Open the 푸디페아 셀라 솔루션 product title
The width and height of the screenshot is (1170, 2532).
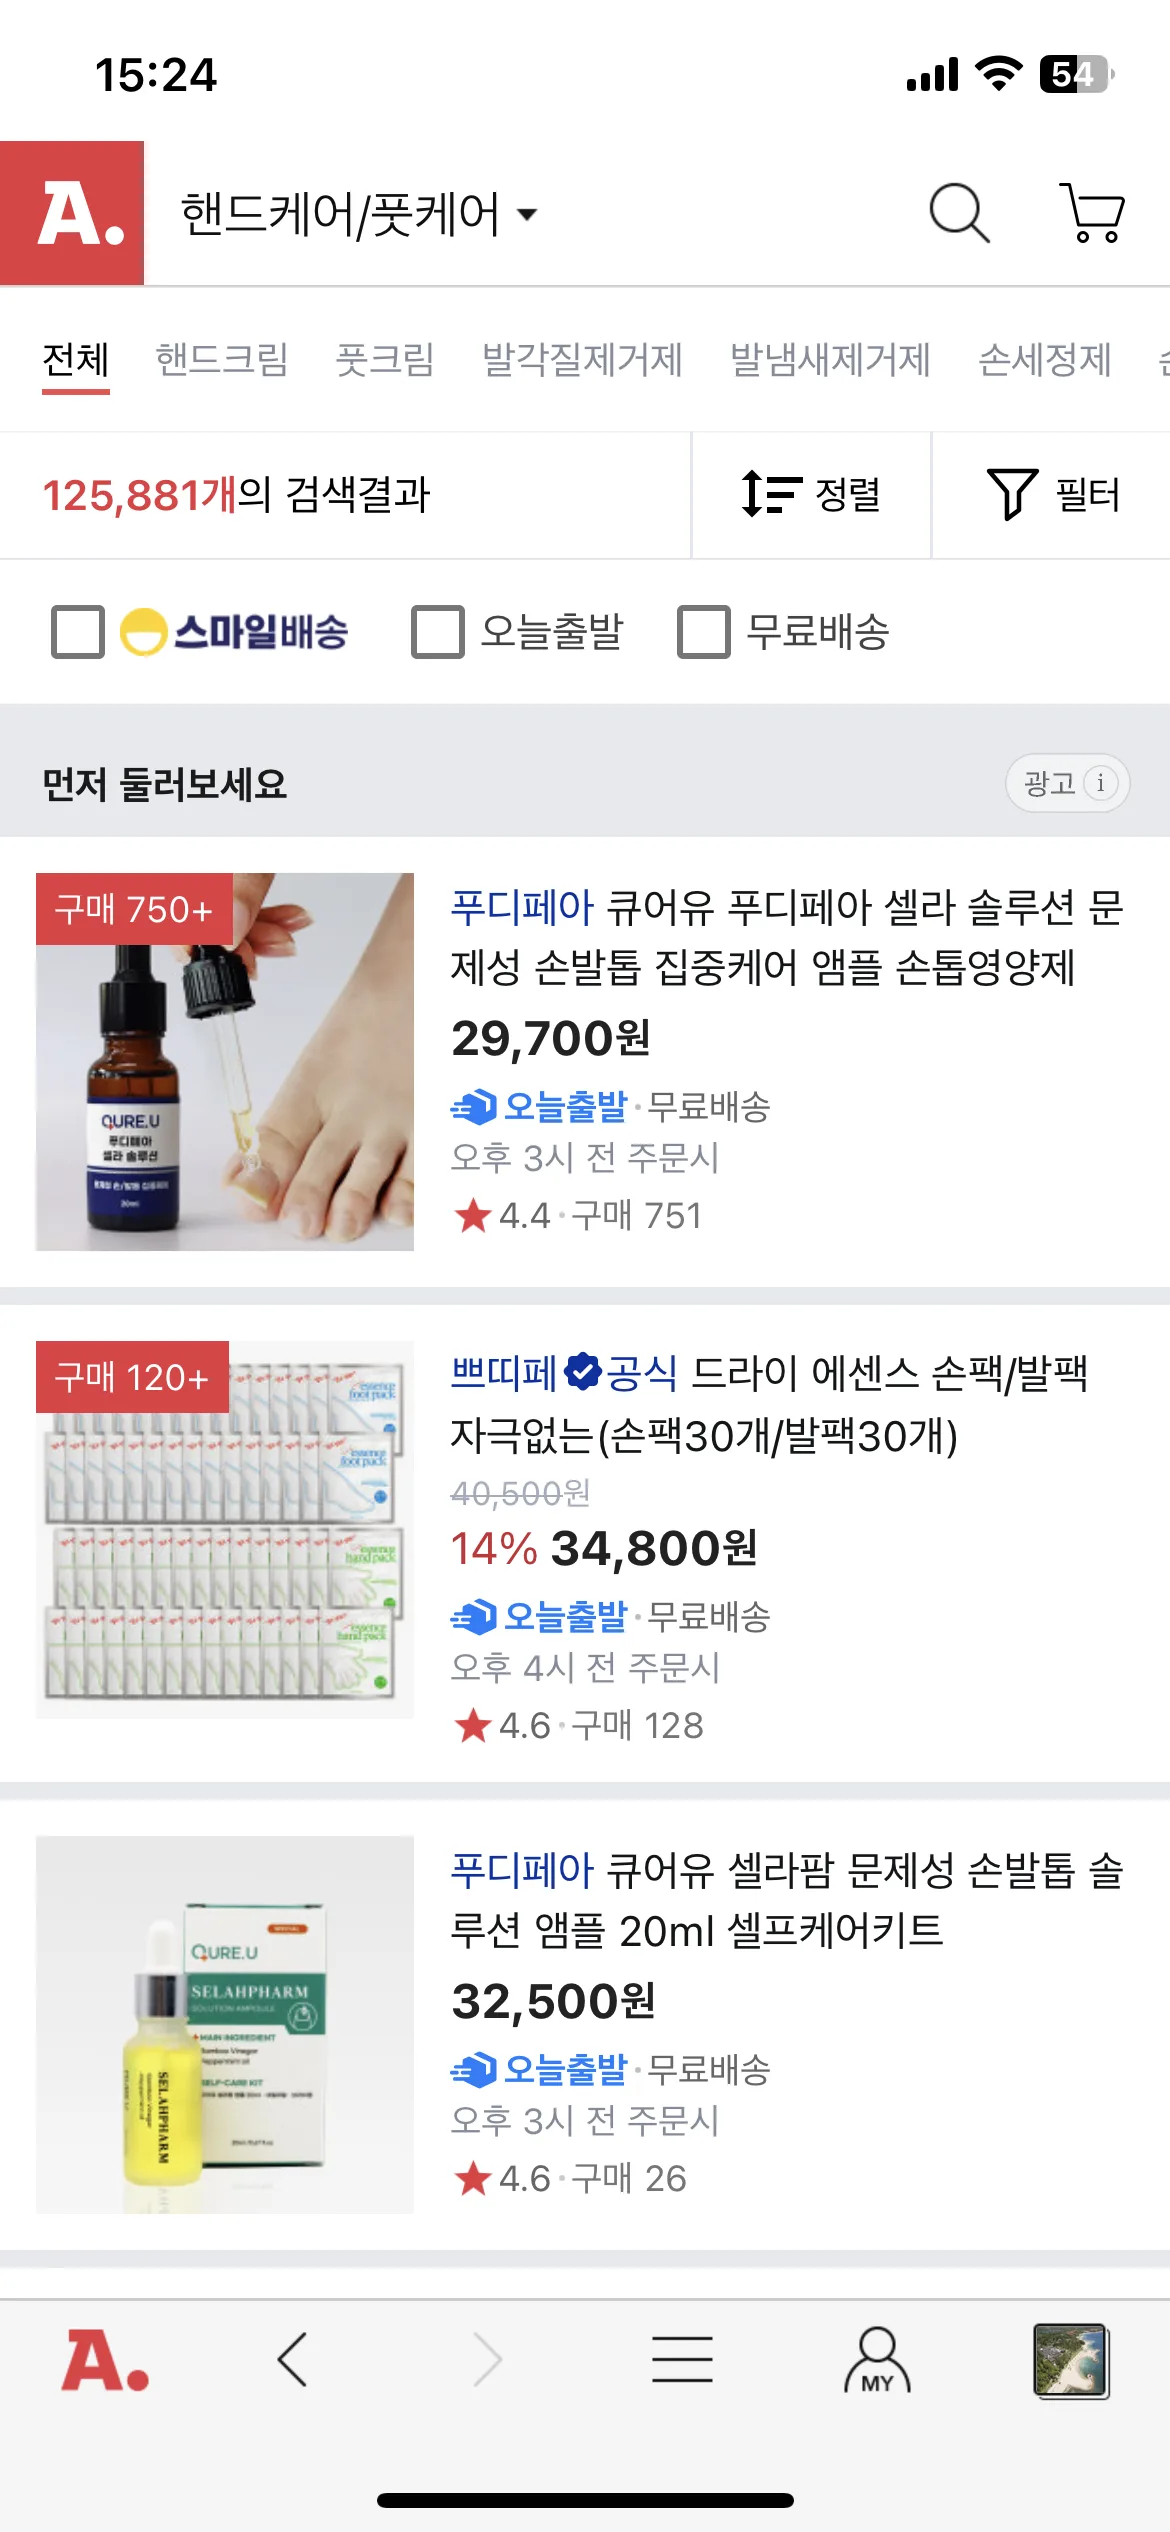pos(786,937)
